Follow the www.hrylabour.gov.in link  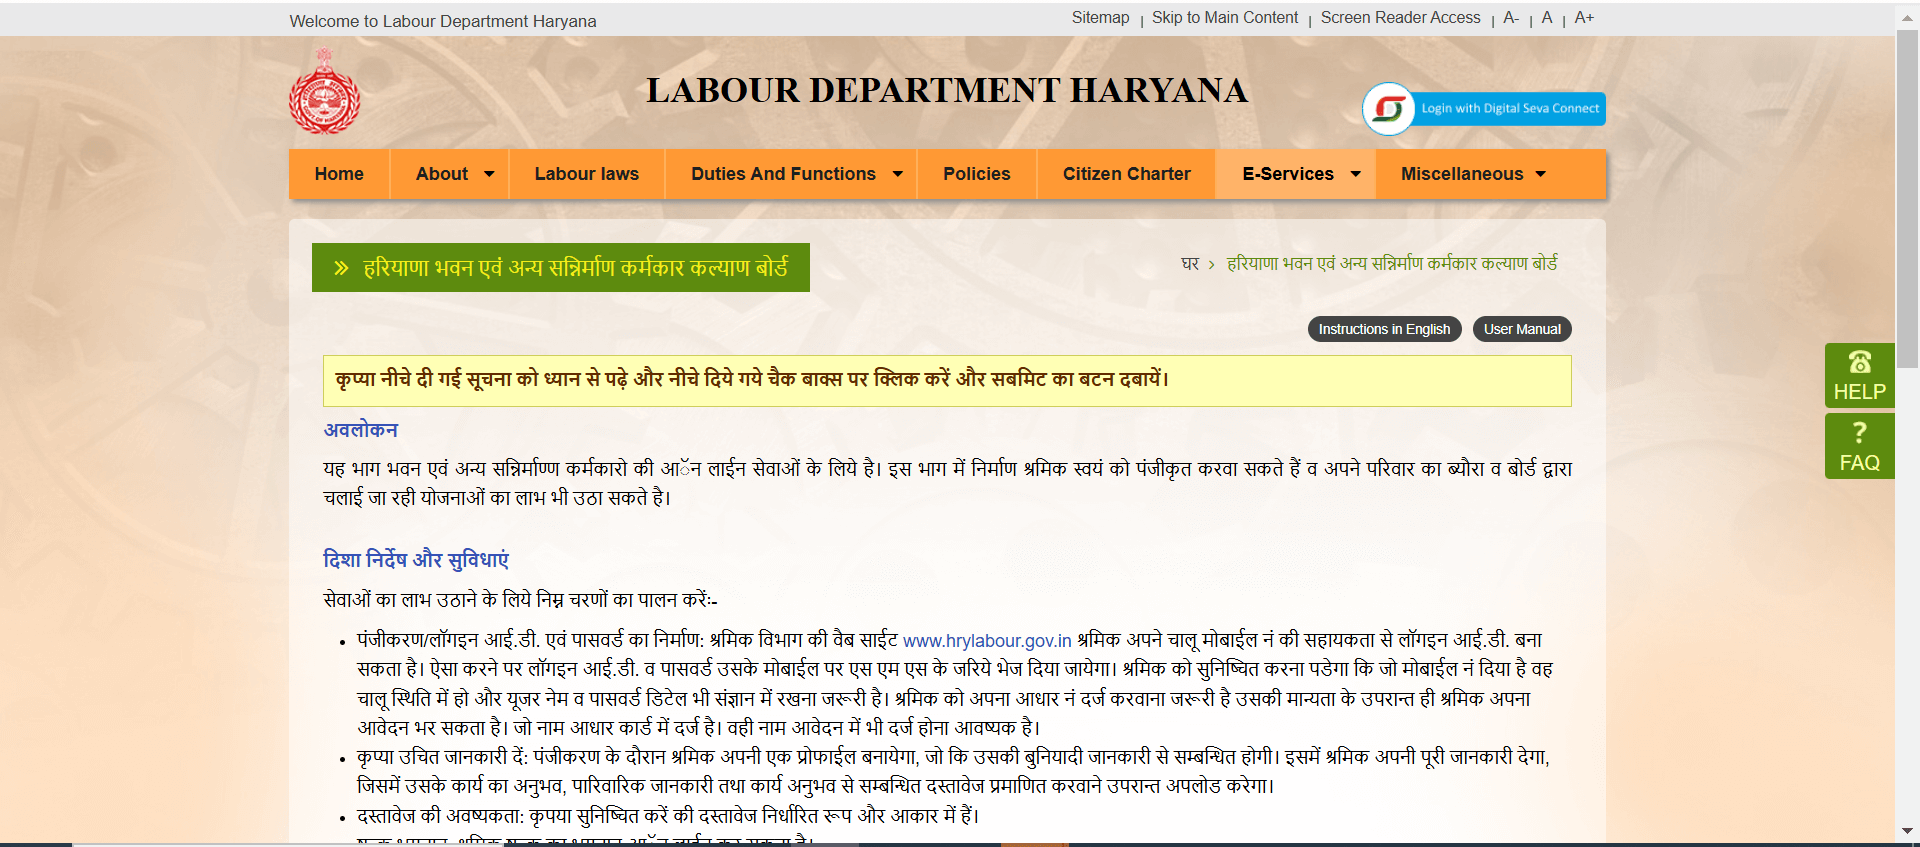[x=987, y=641]
